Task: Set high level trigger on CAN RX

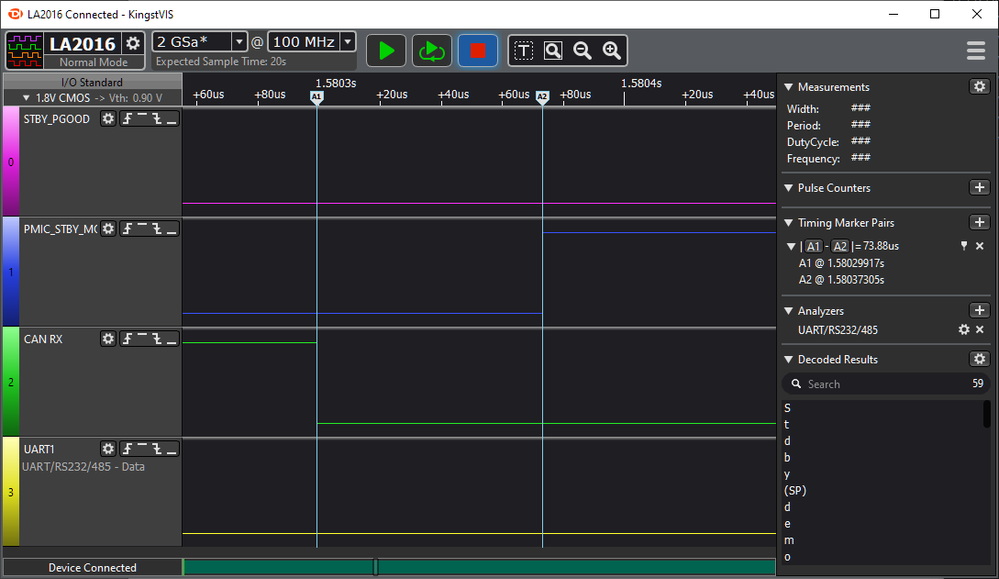Action: (142, 339)
